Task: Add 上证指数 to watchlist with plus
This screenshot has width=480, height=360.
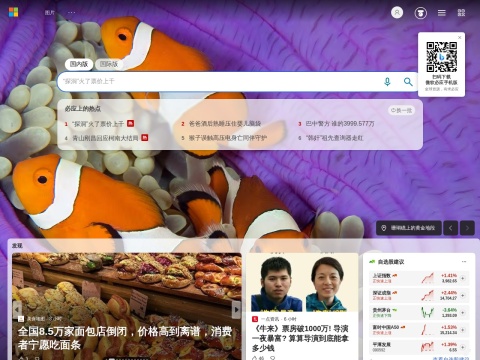Action: pos(463,278)
